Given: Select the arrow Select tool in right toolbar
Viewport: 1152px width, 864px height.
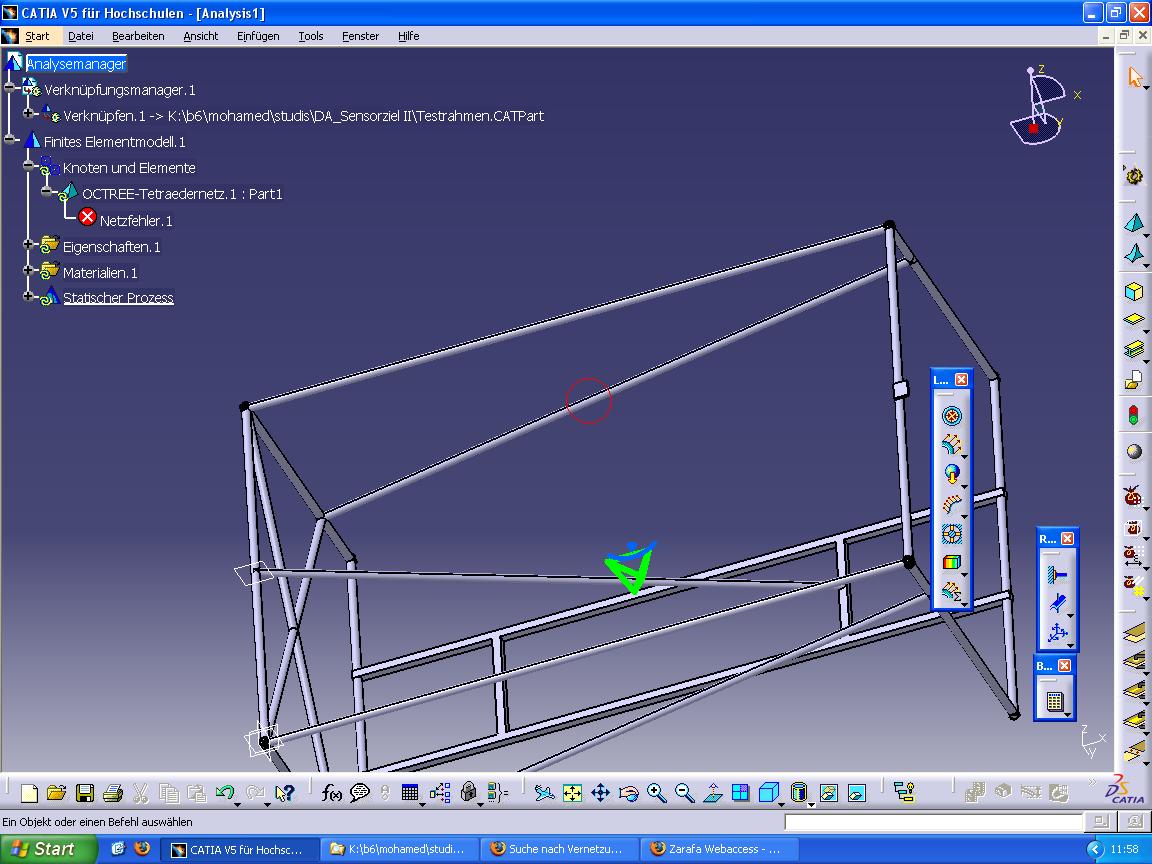Looking at the screenshot, I should [1135, 76].
